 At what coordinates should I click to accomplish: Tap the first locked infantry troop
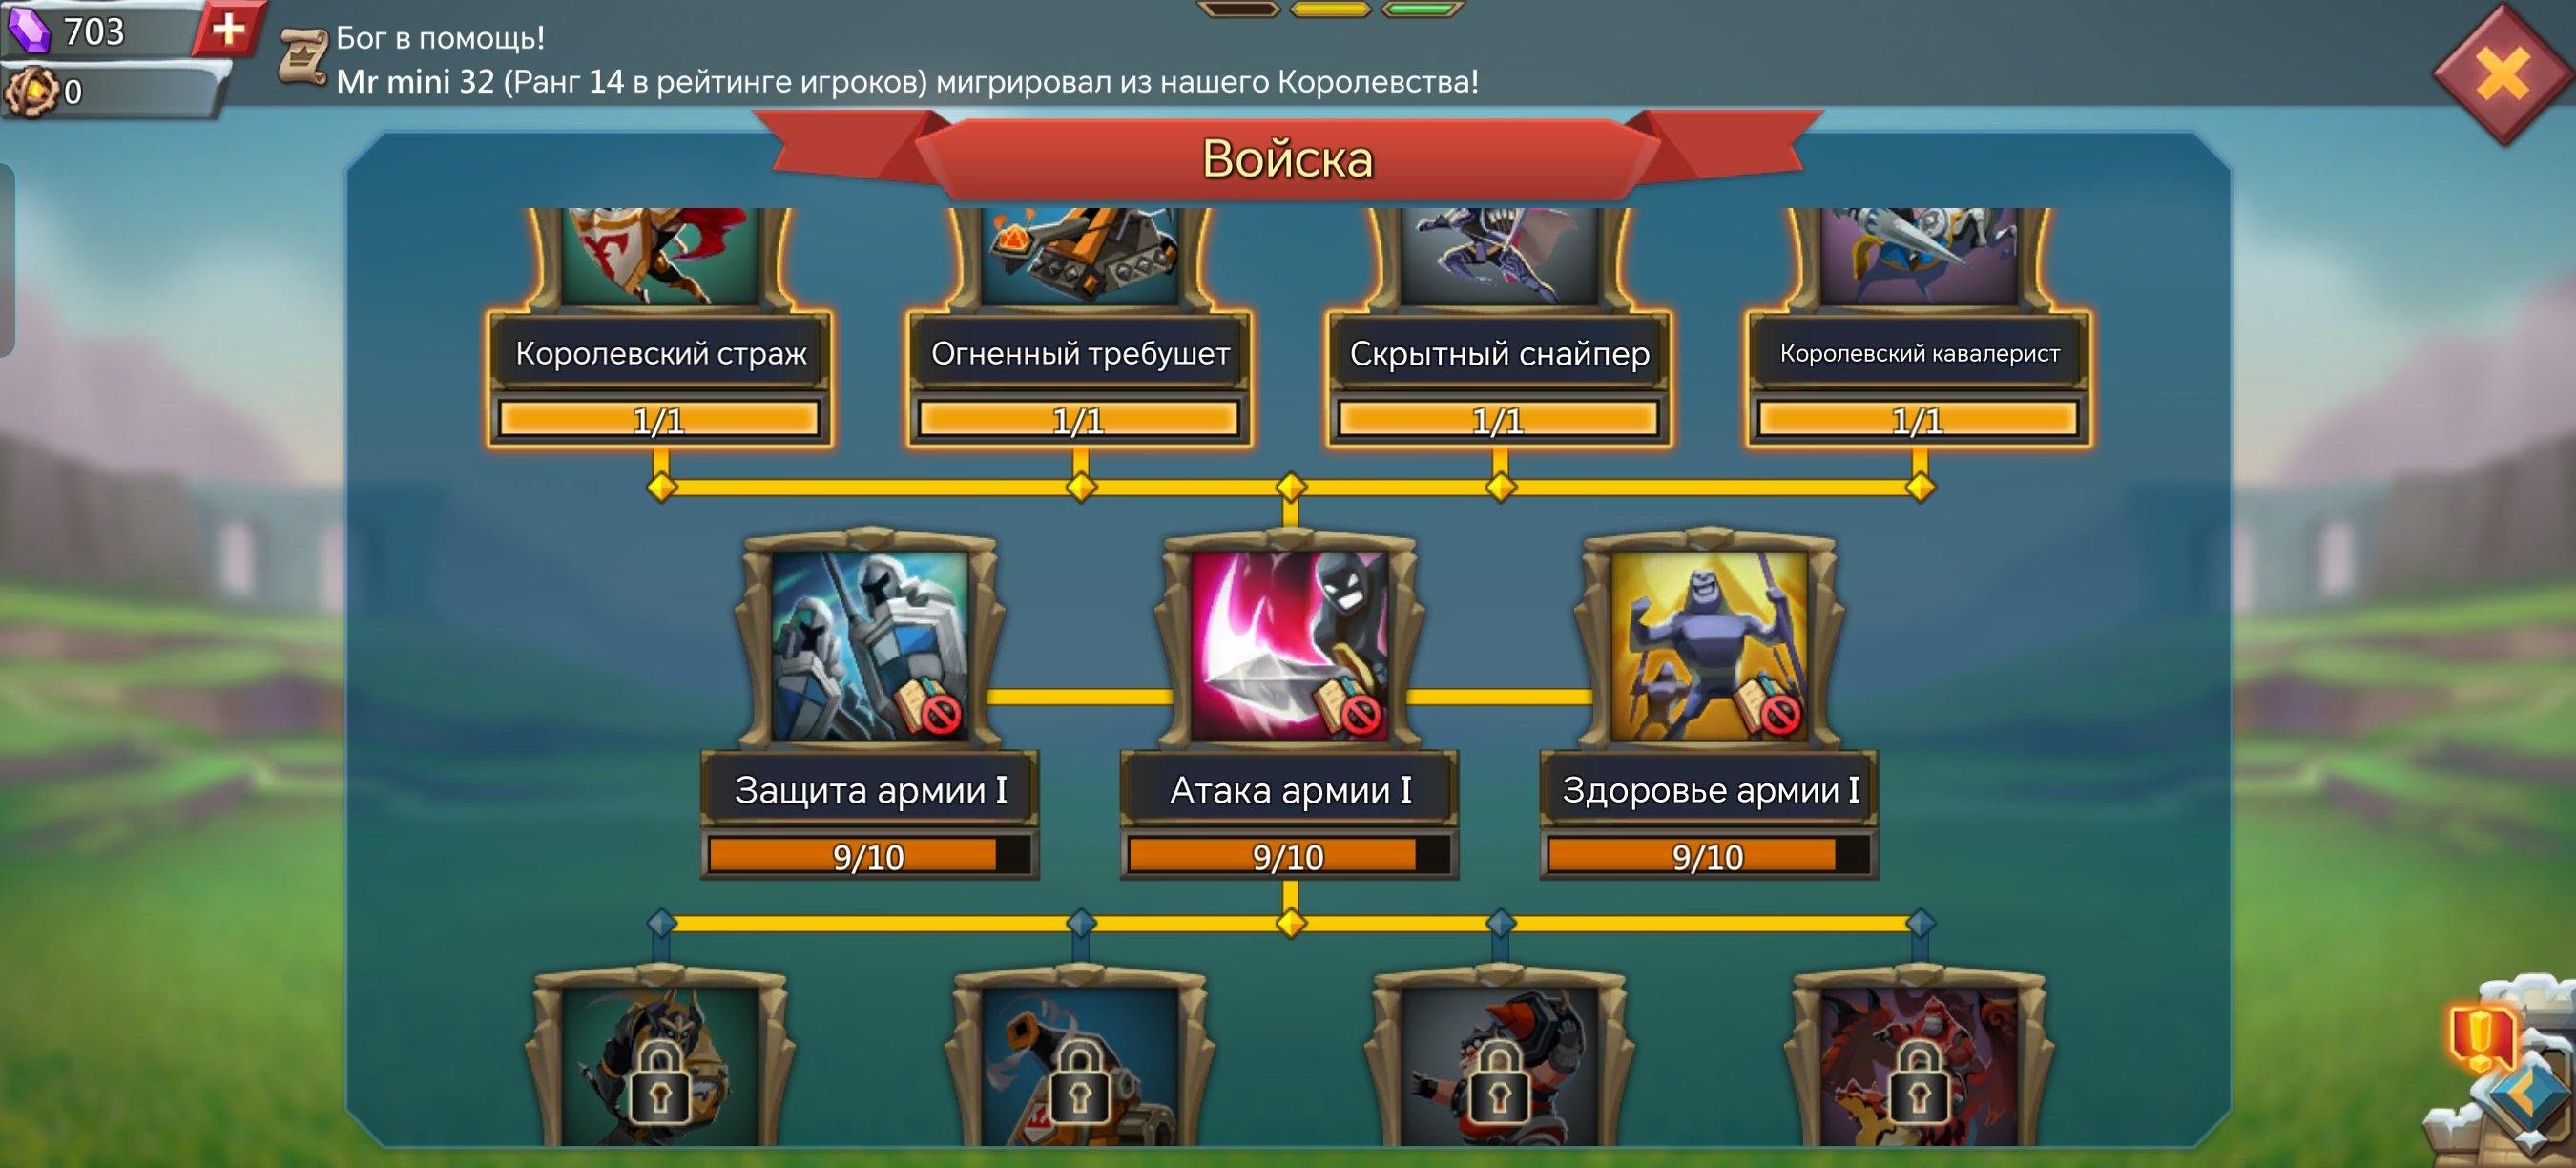click(x=660, y=1065)
